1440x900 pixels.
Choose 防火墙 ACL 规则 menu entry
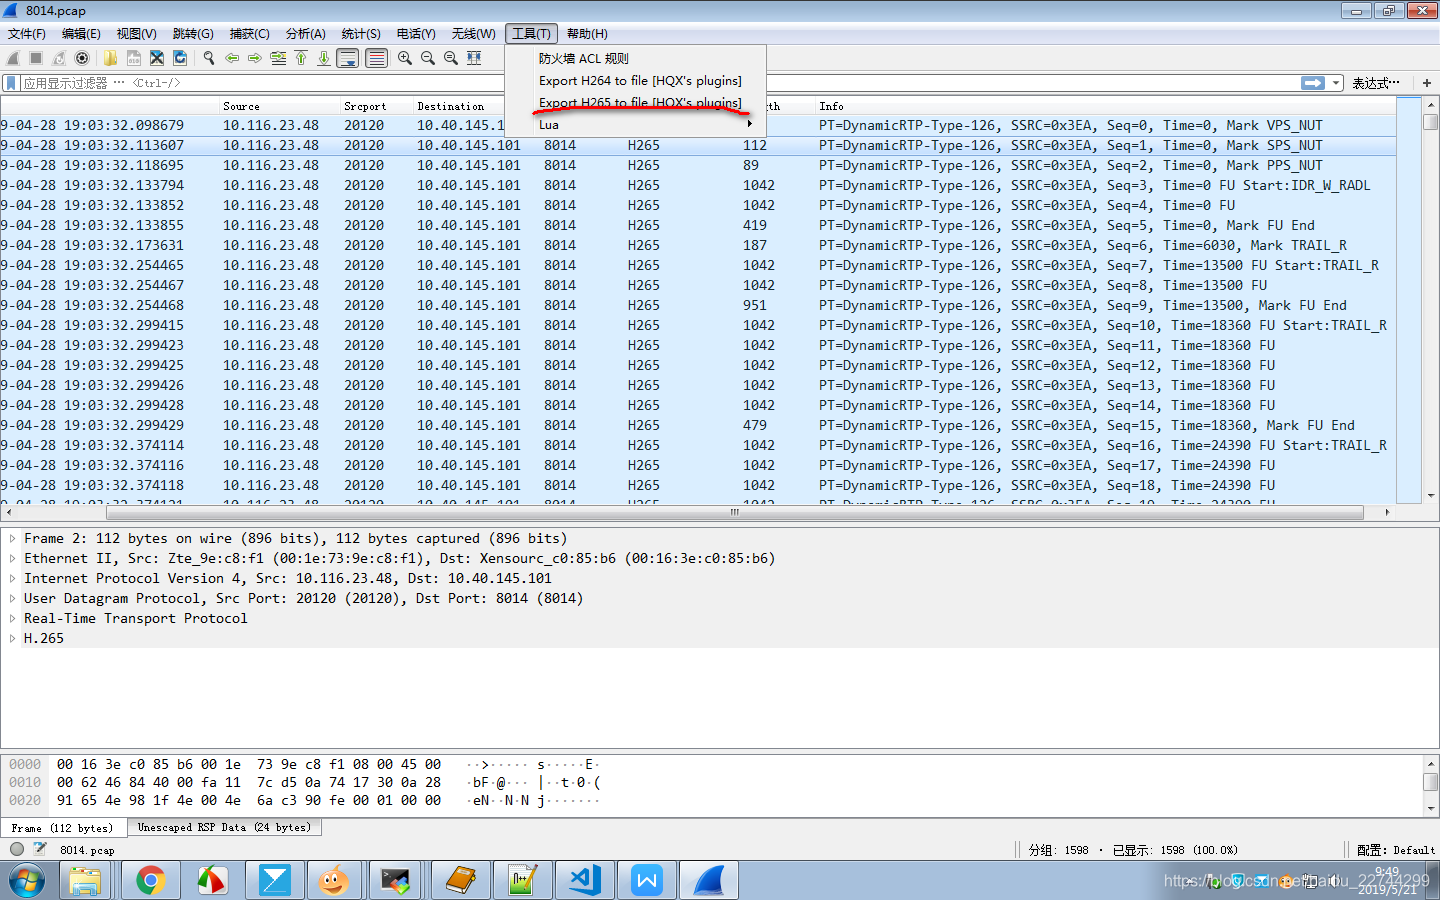point(636,58)
